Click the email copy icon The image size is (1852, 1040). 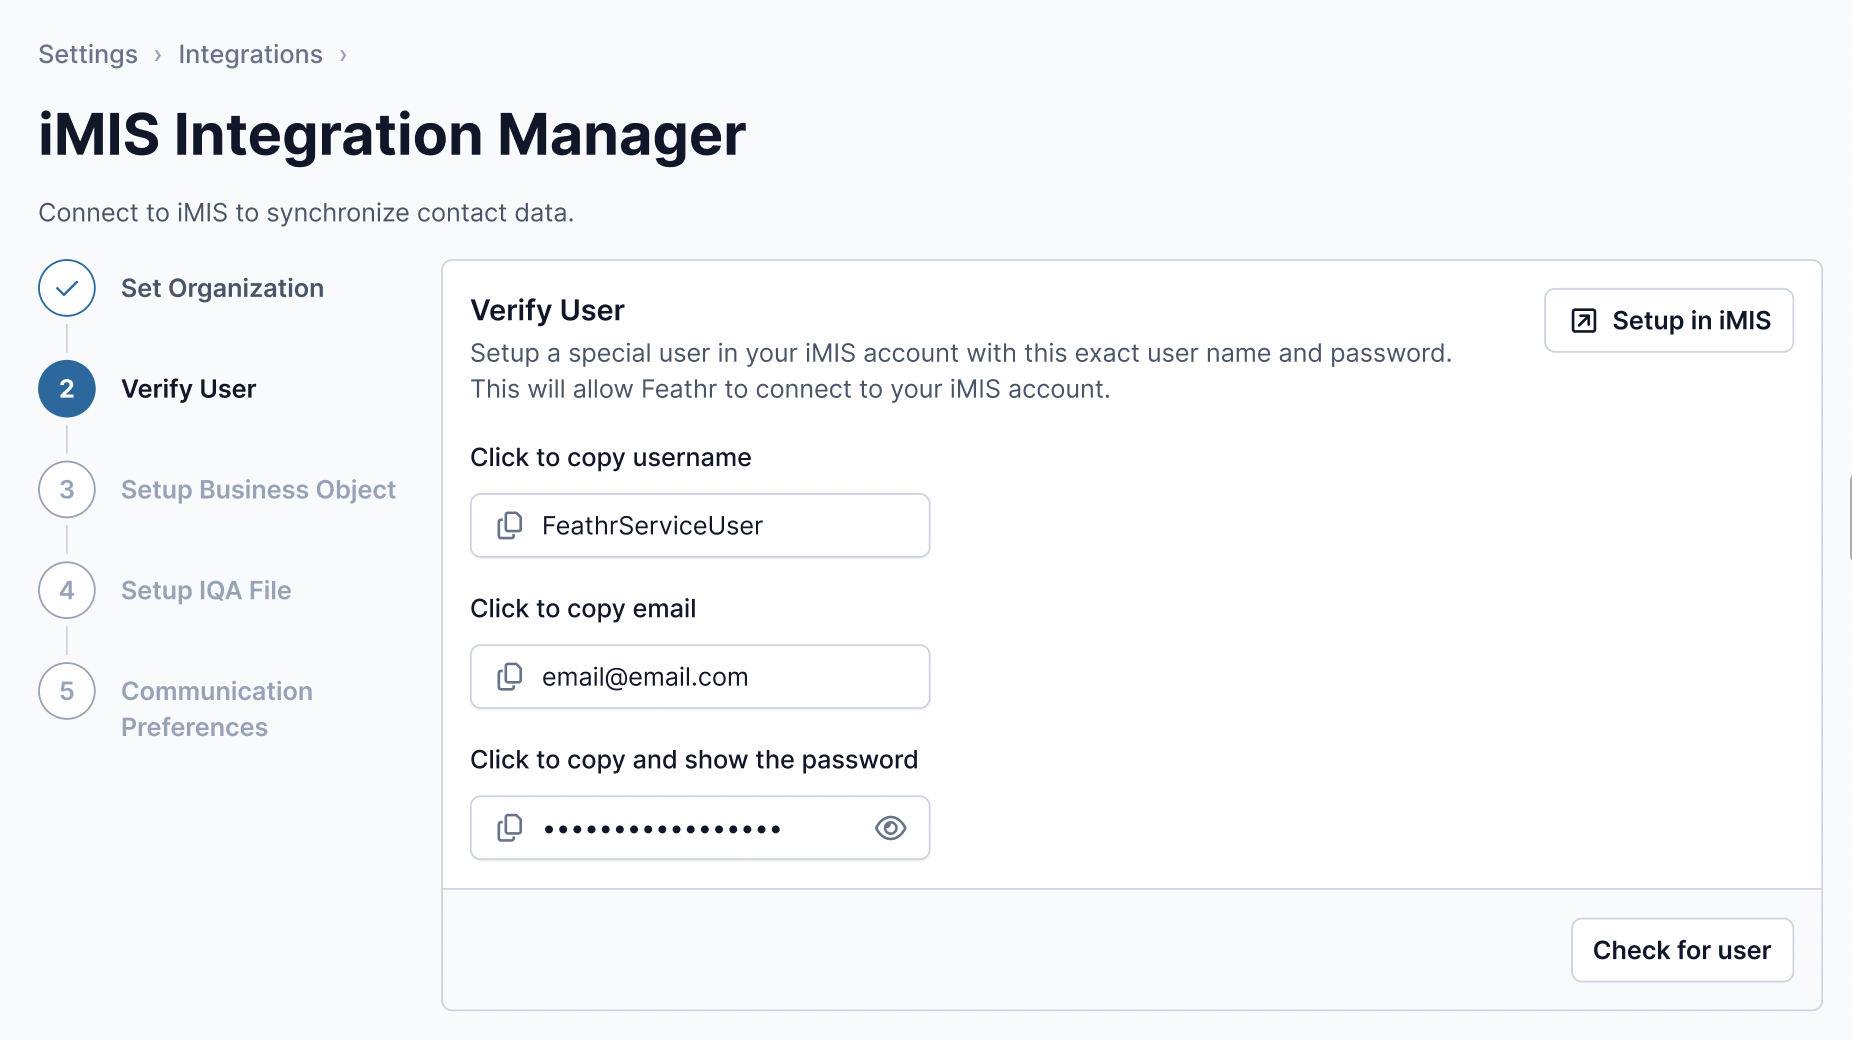pyautogui.click(x=510, y=677)
